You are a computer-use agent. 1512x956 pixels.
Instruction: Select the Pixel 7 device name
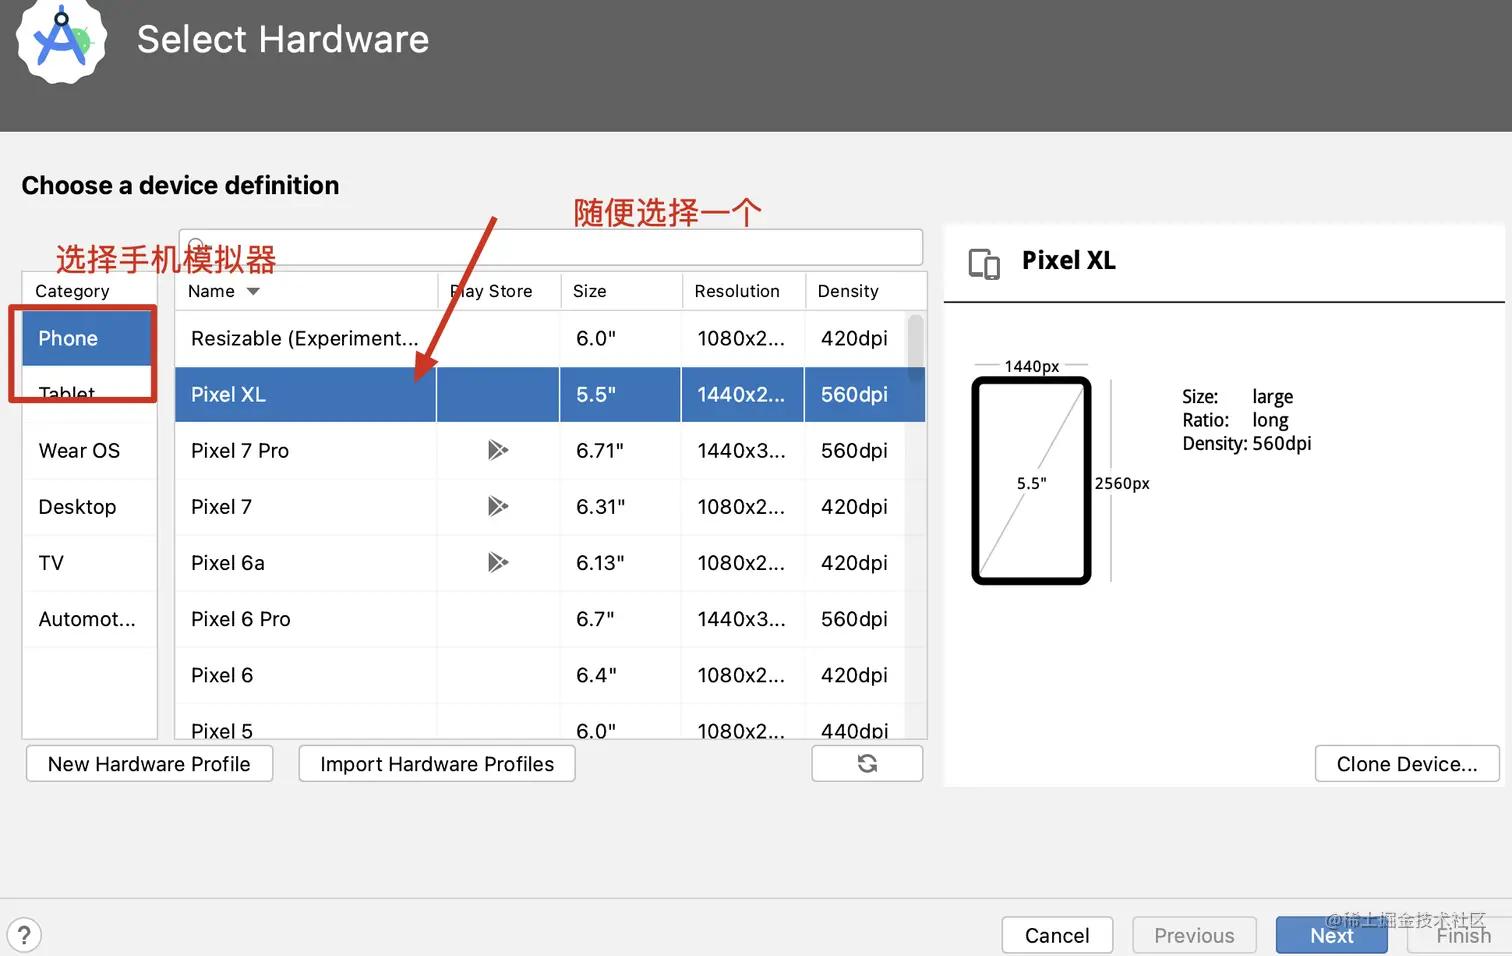(221, 507)
